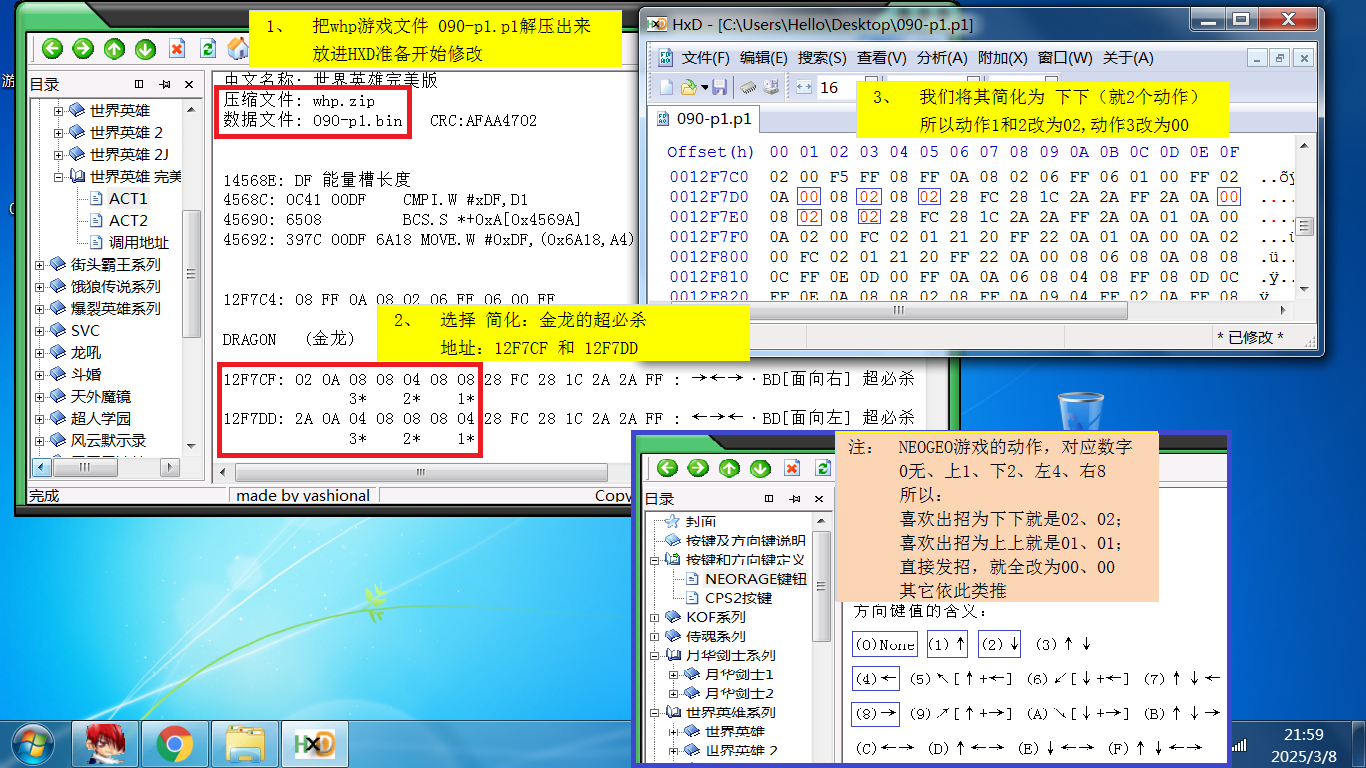Image resolution: width=1366 pixels, height=768 pixels.
Task: Click the open RAM icon in HxD
Action: point(747,87)
